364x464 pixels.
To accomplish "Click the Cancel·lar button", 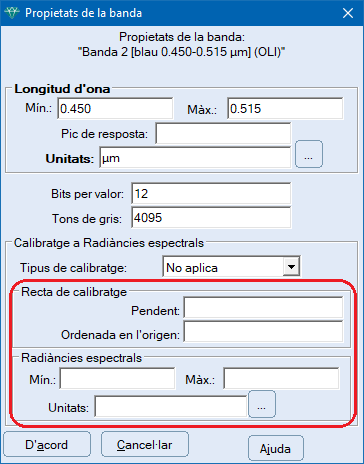I will coord(145,444).
